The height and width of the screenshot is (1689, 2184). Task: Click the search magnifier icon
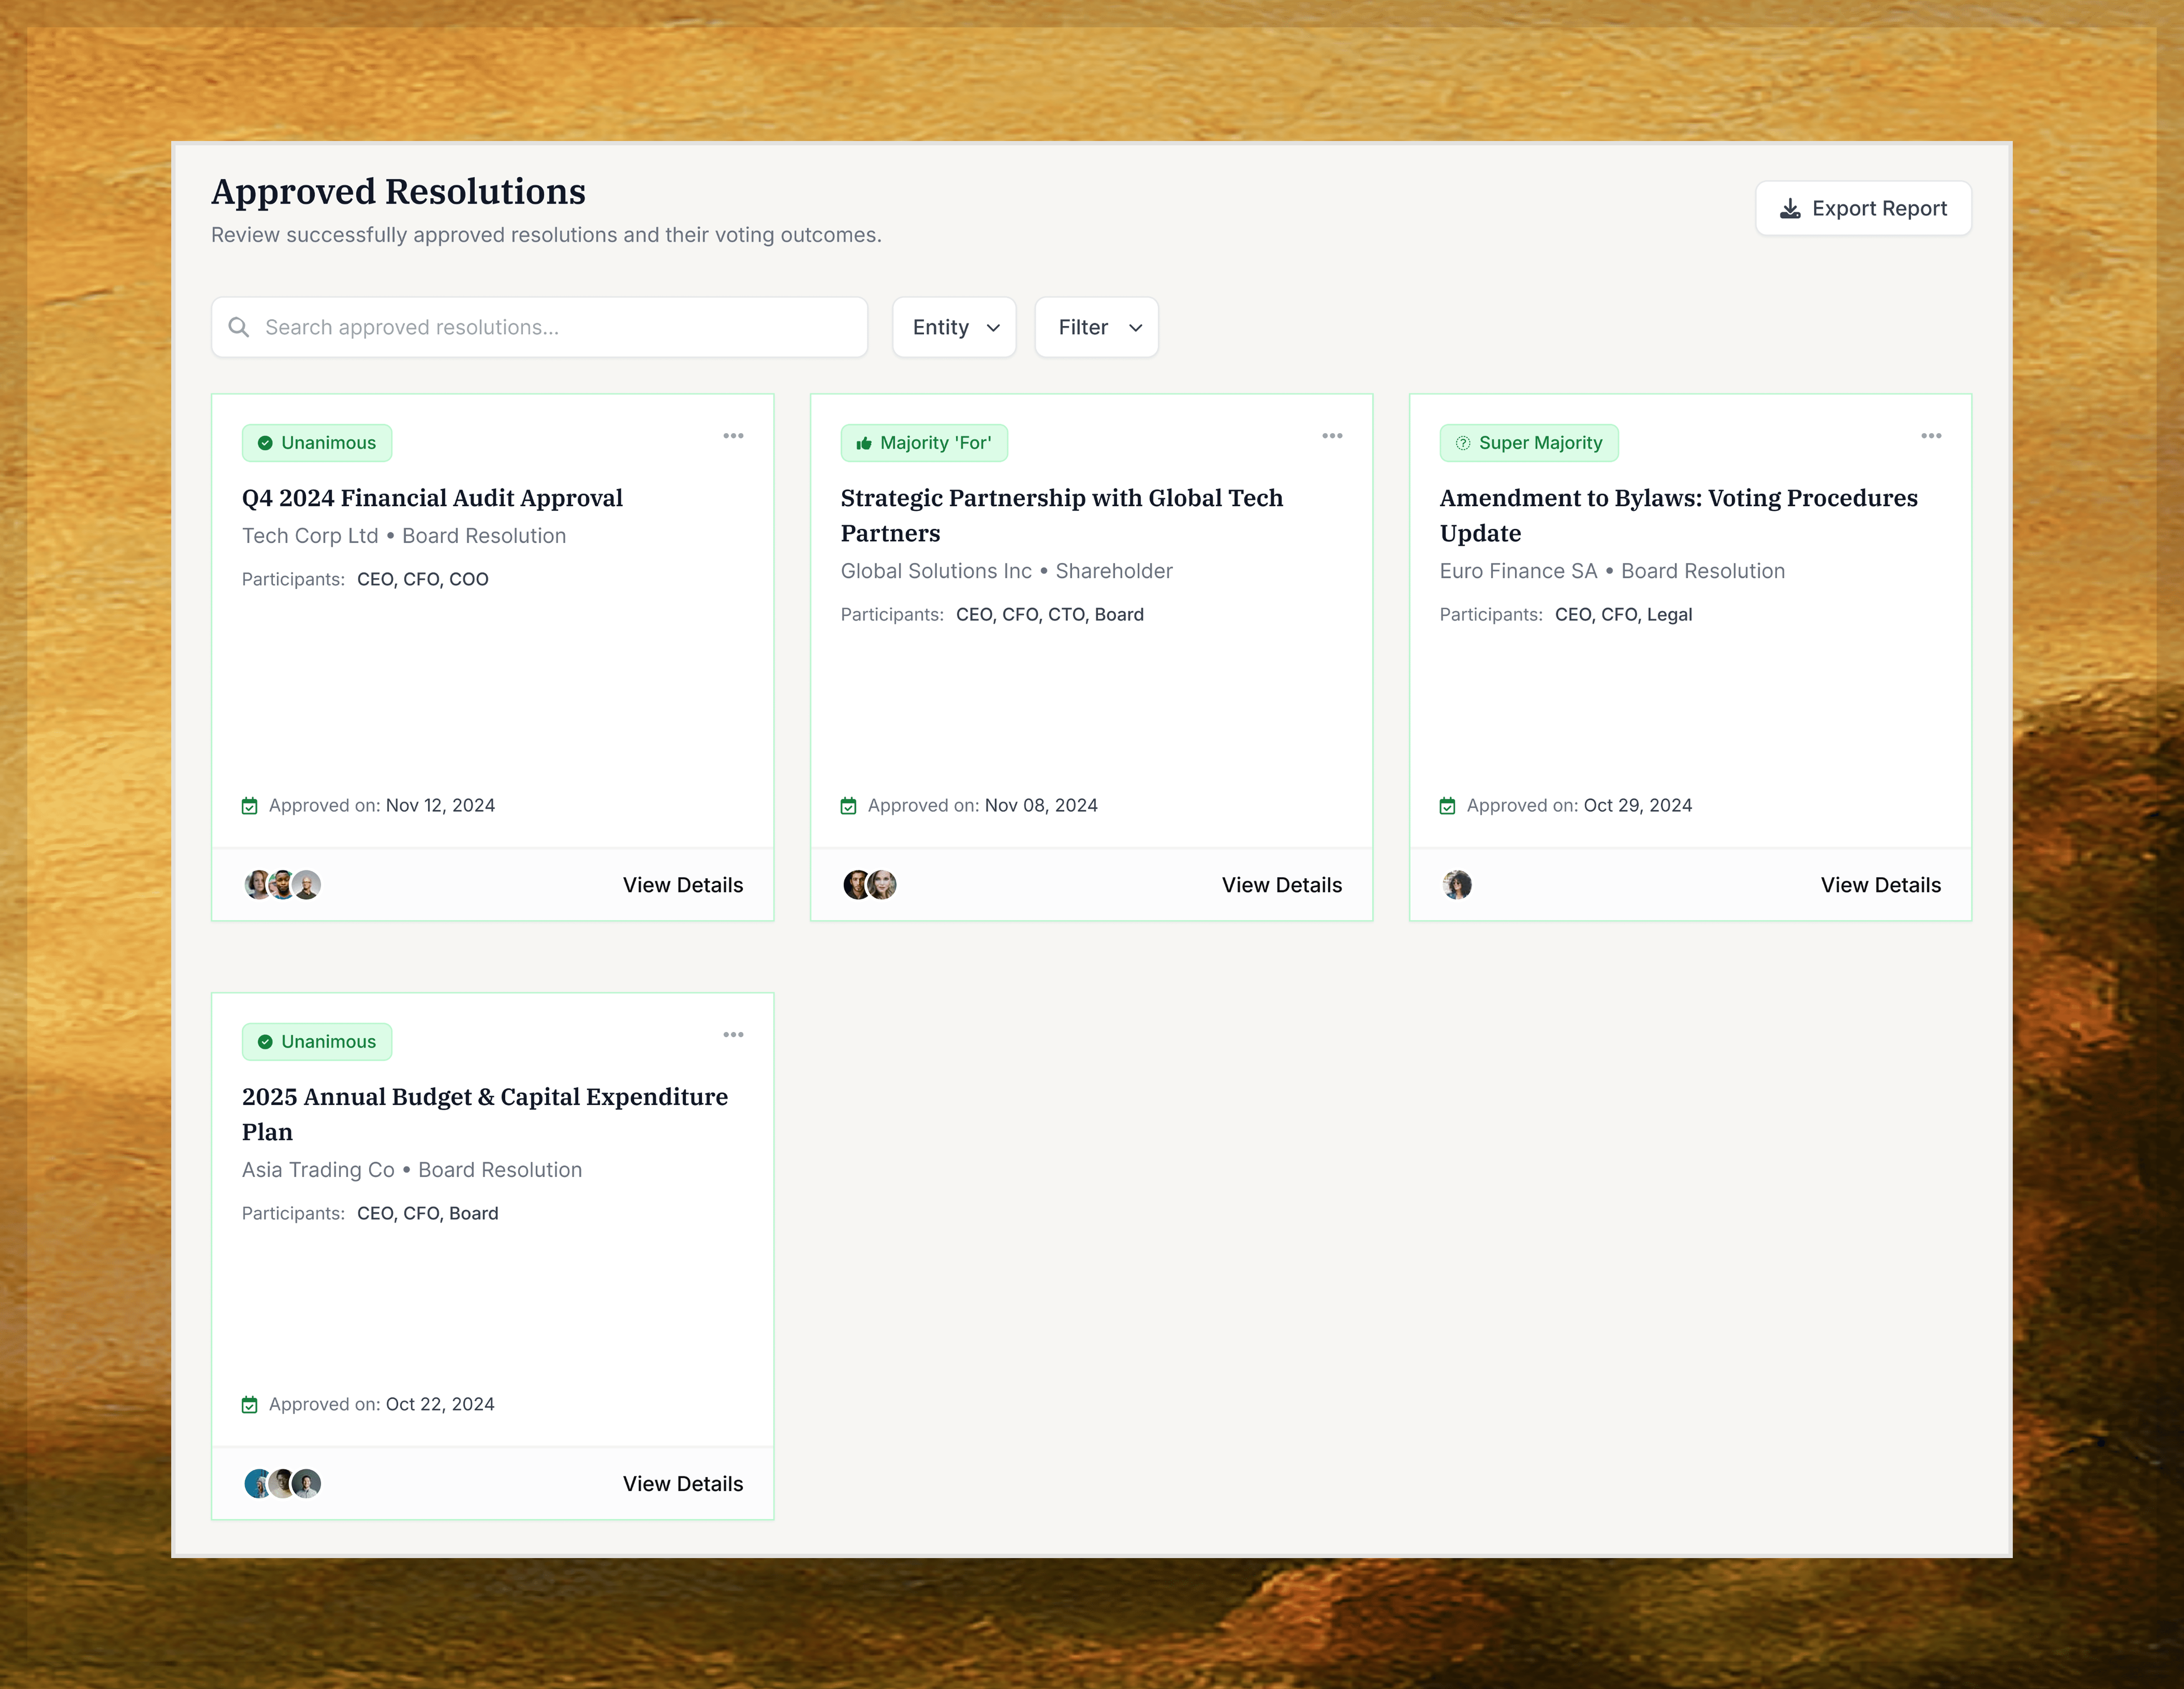point(239,327)
